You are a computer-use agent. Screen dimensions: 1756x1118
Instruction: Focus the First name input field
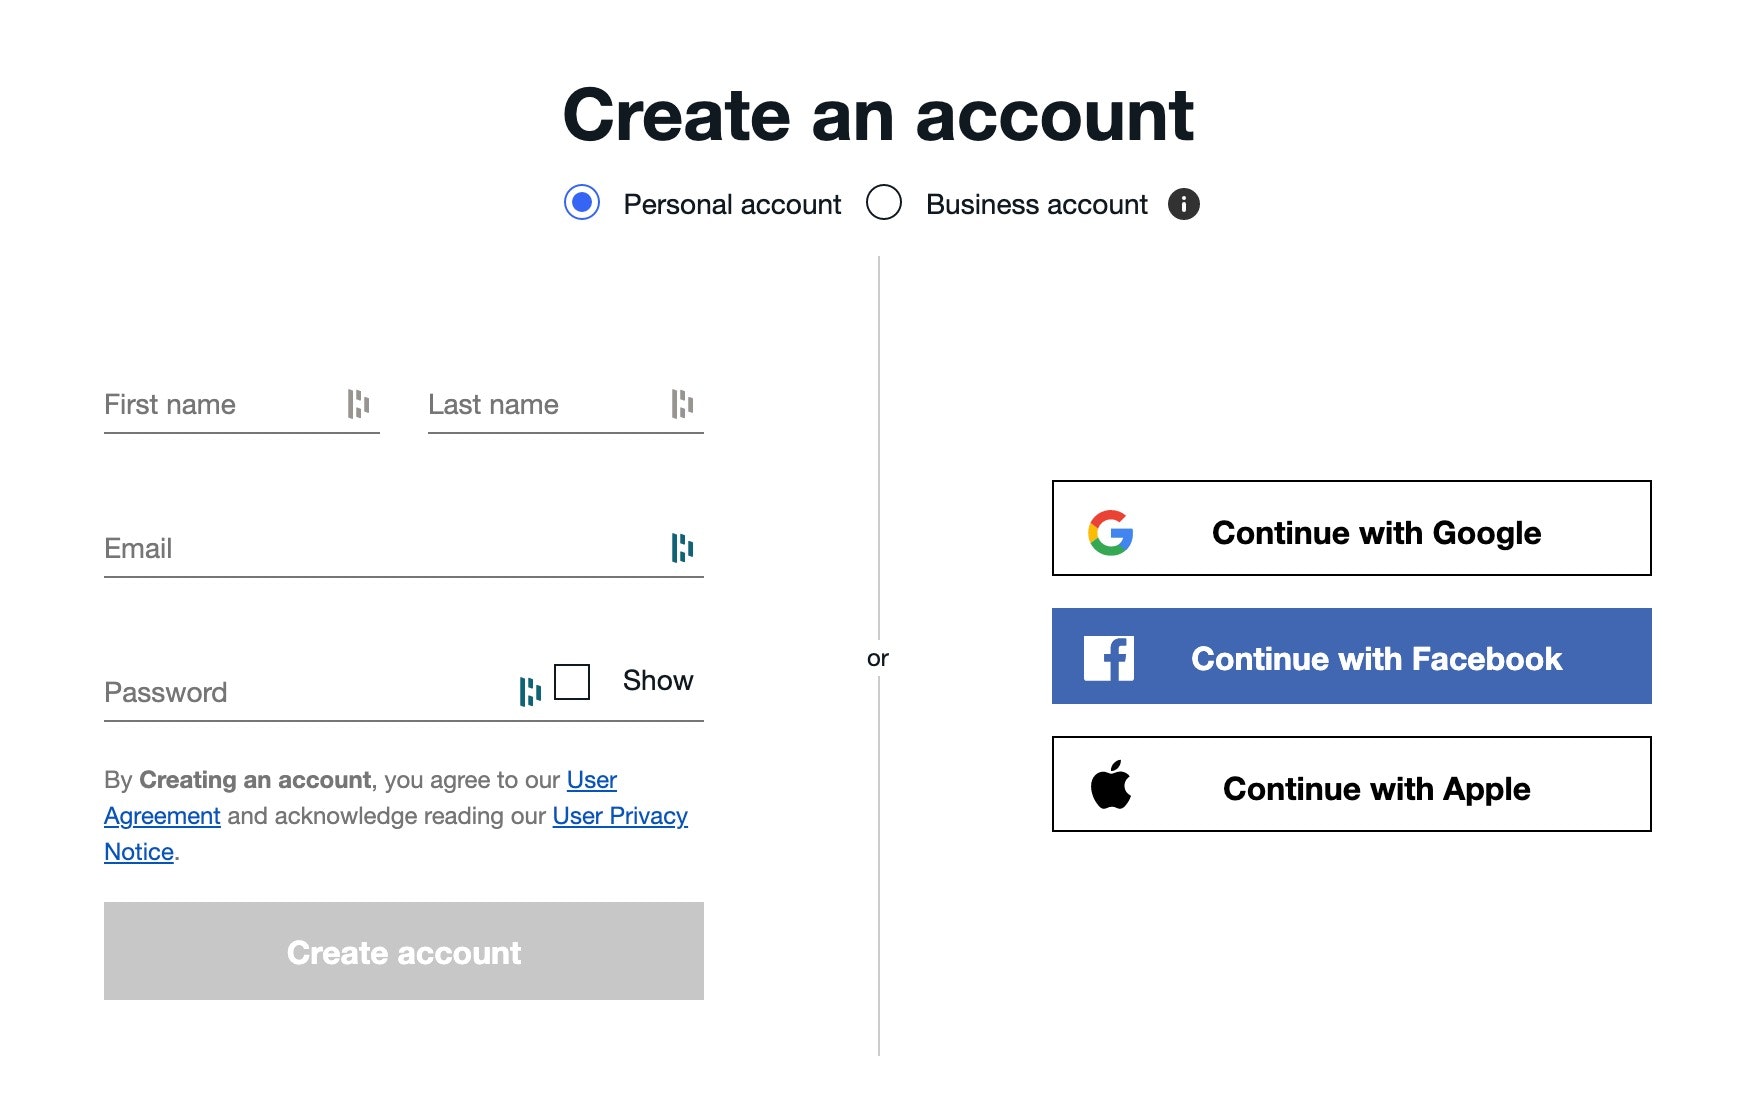pyautogui.click(x=222, y=405)
